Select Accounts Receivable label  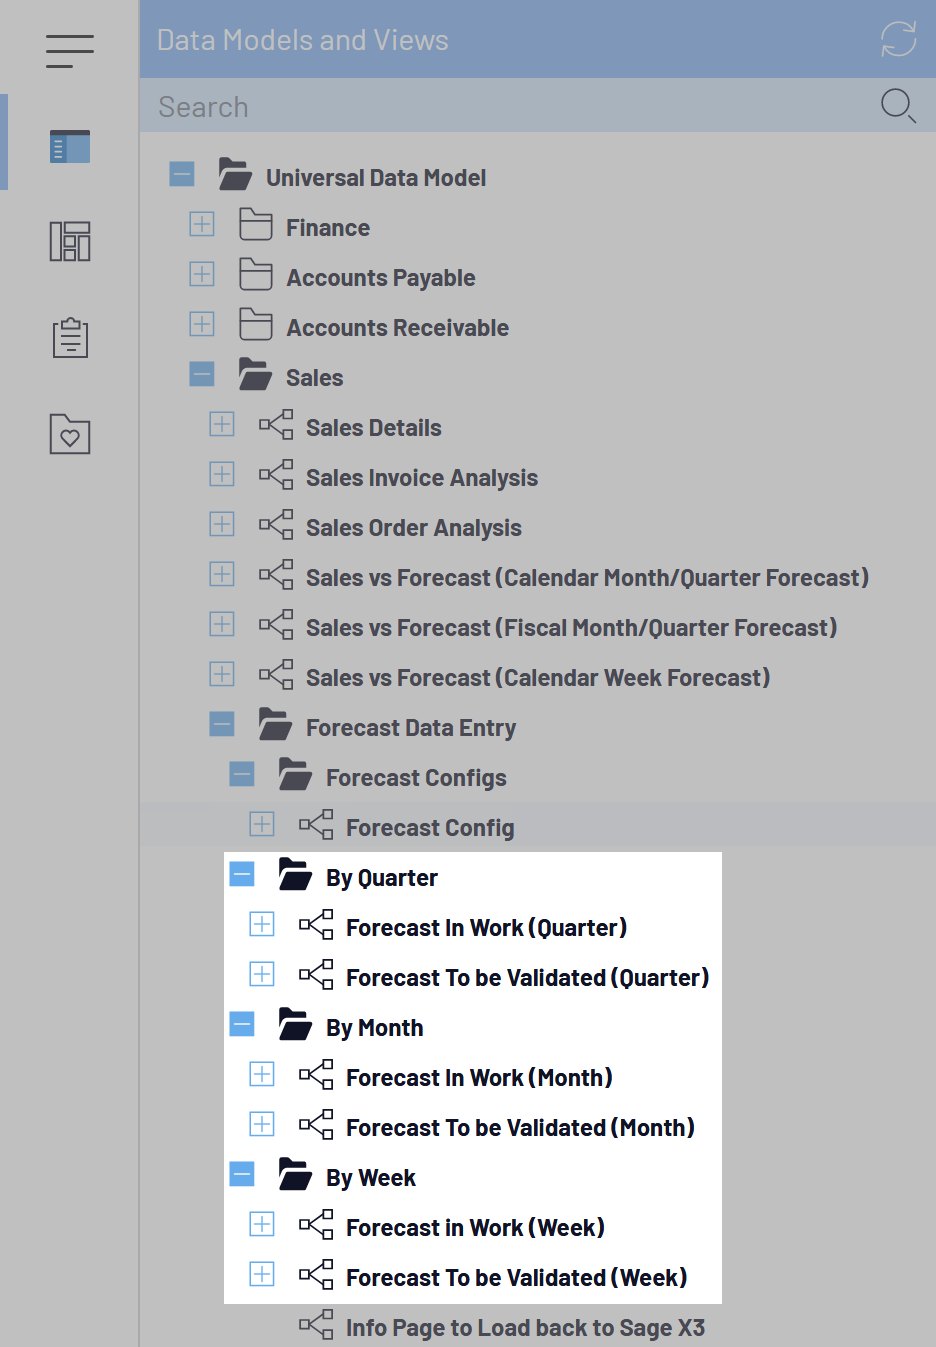[397, 328]
